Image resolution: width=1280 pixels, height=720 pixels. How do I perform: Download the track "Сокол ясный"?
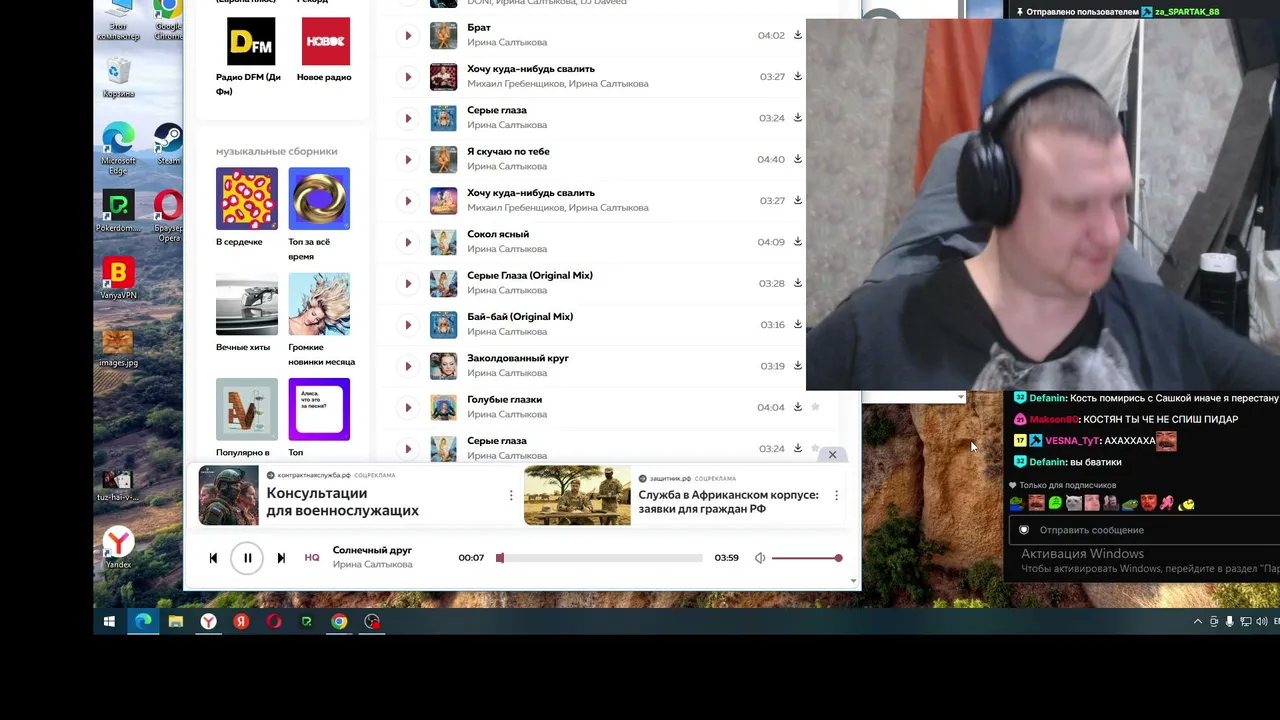(798, 241)
